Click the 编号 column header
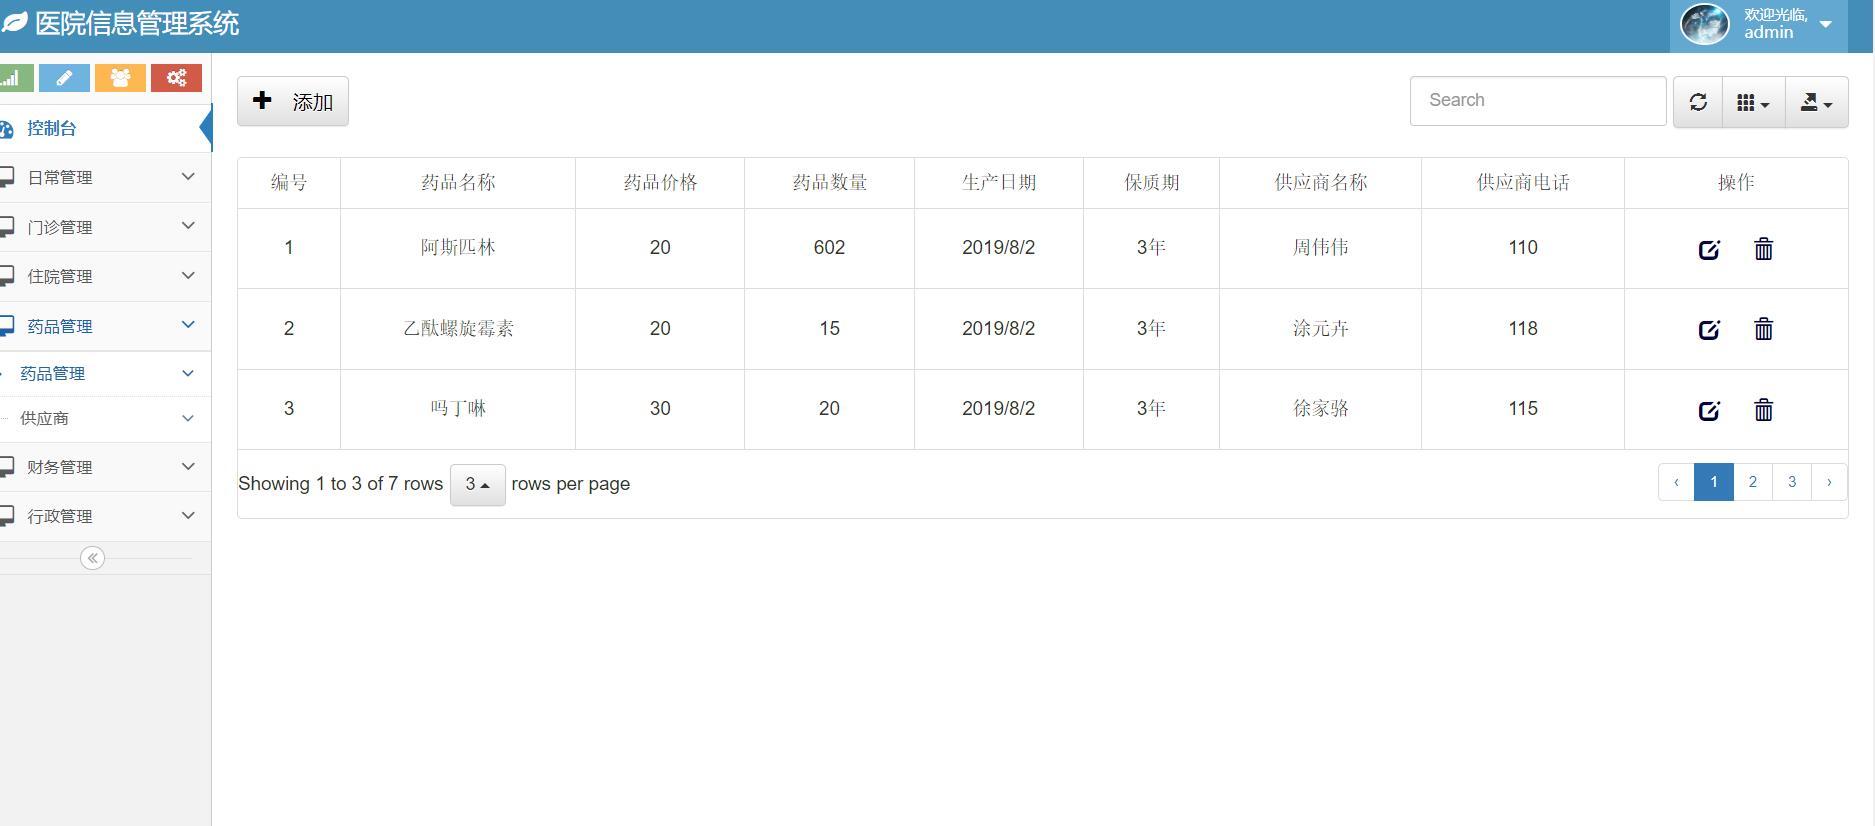Image resolution: width=1875 pixels, height=826 pixels. 289,183
